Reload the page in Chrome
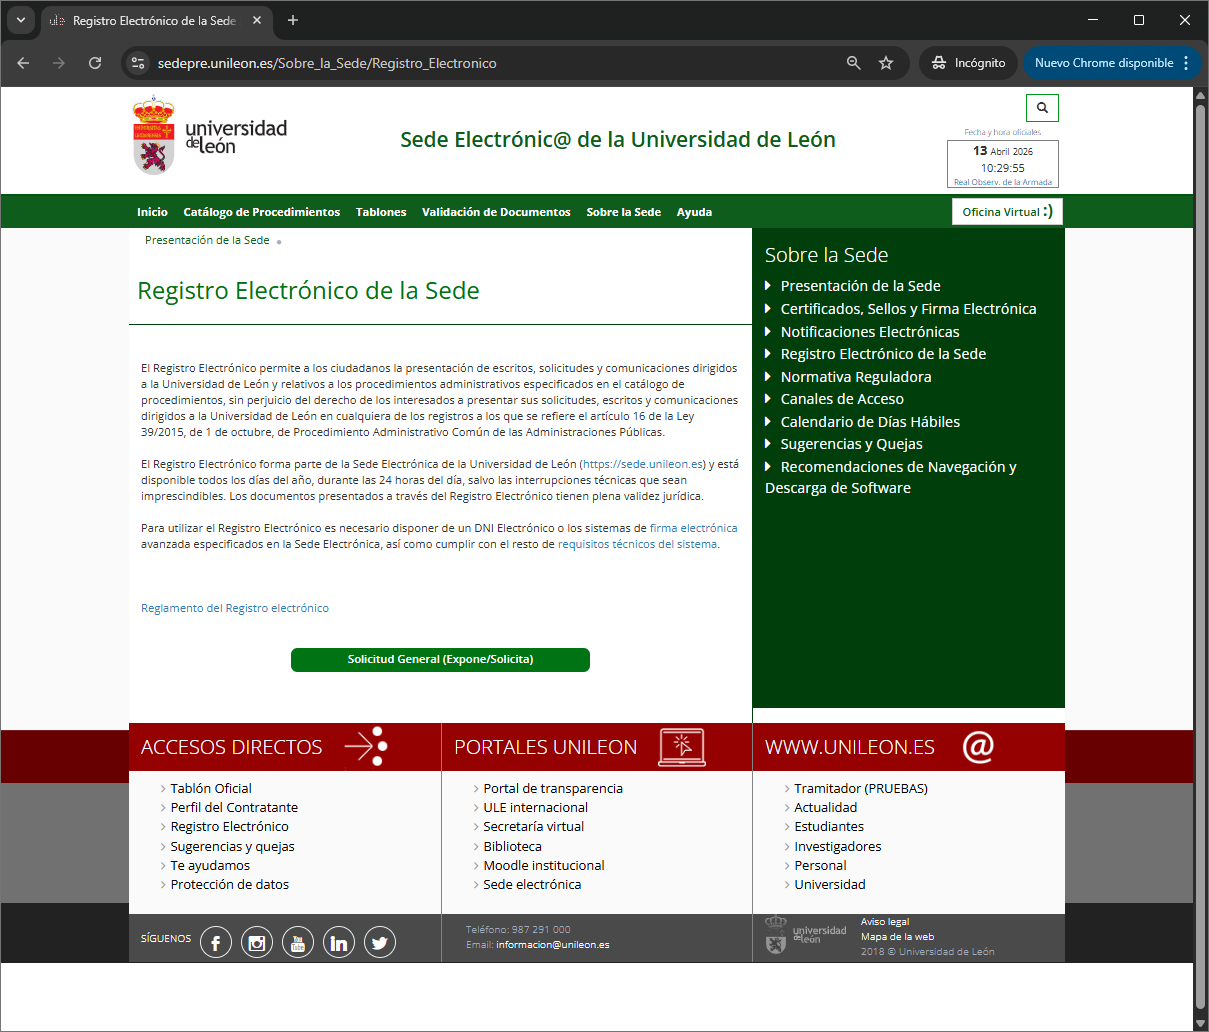This screenshot has height=1032, width=1209. 95,63
